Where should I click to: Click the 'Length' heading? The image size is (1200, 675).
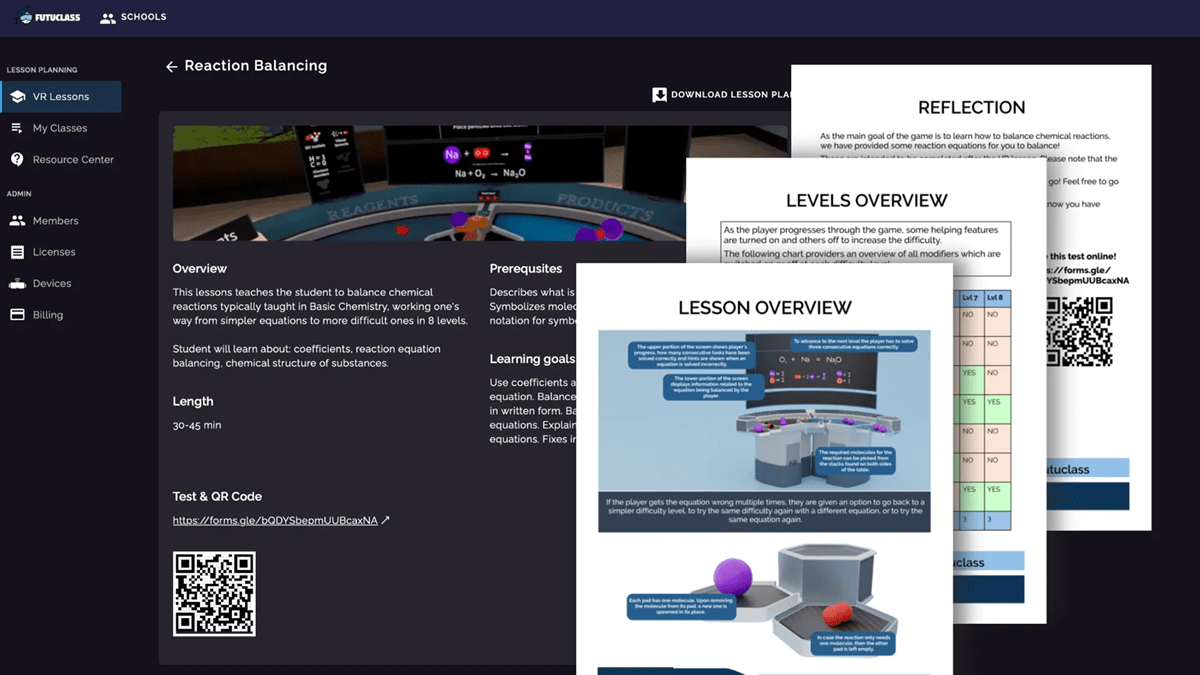193,401
